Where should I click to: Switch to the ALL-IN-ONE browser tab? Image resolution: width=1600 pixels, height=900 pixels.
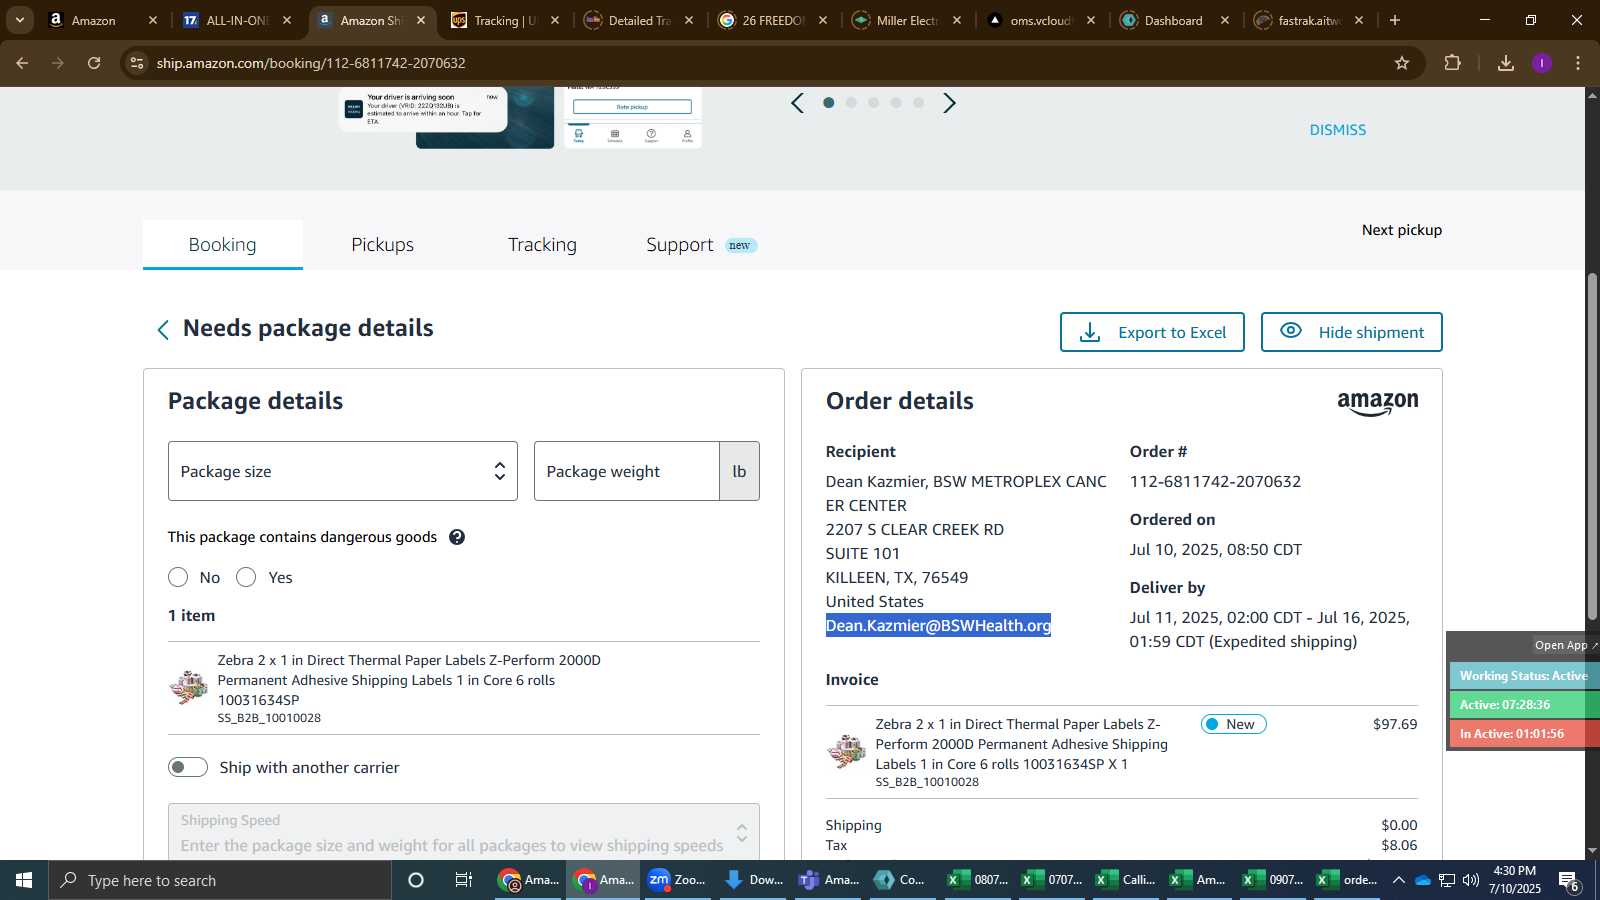[x=236, y=20]
